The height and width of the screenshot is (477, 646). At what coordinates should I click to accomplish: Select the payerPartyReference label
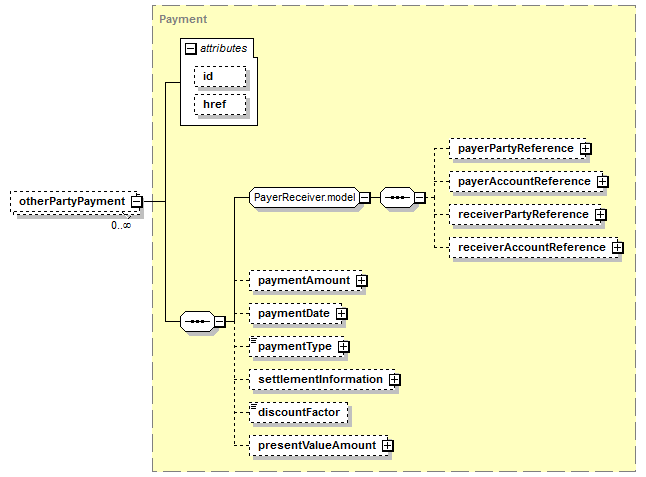point(516,148)
